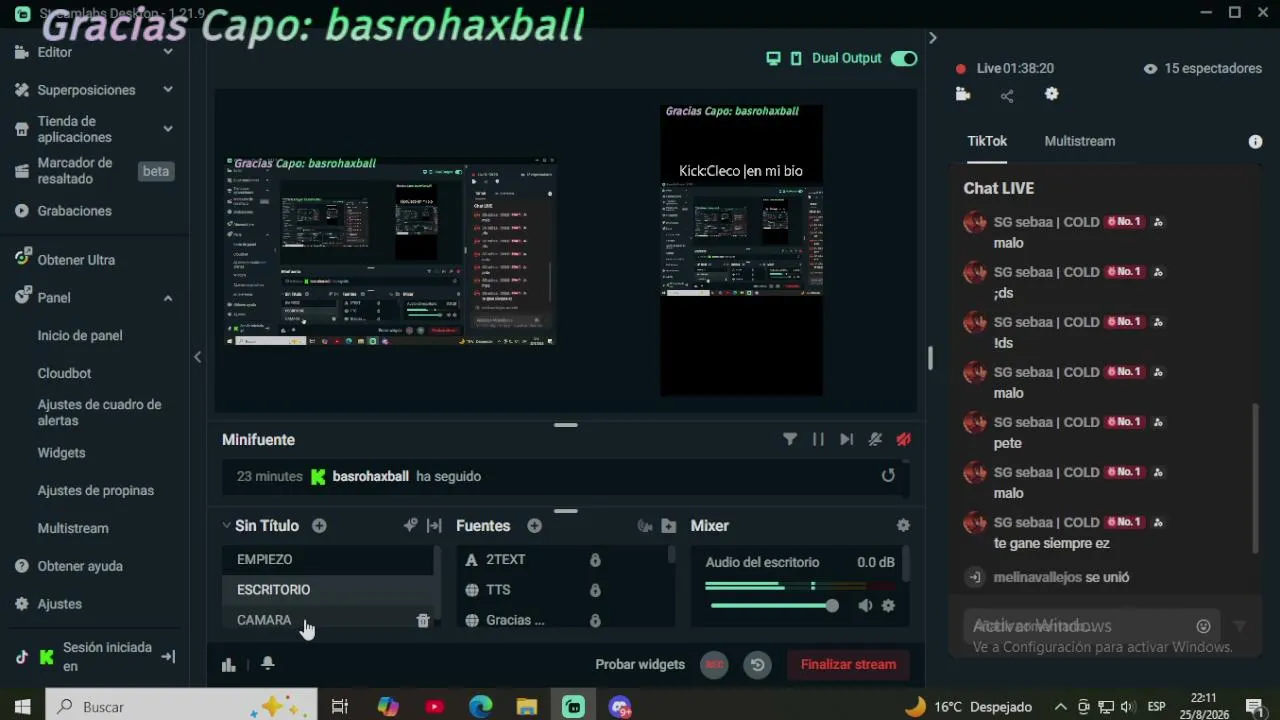Open Ajustes settings in sidebar
This screenshot has width=1280, height=720.
[59, 604]
